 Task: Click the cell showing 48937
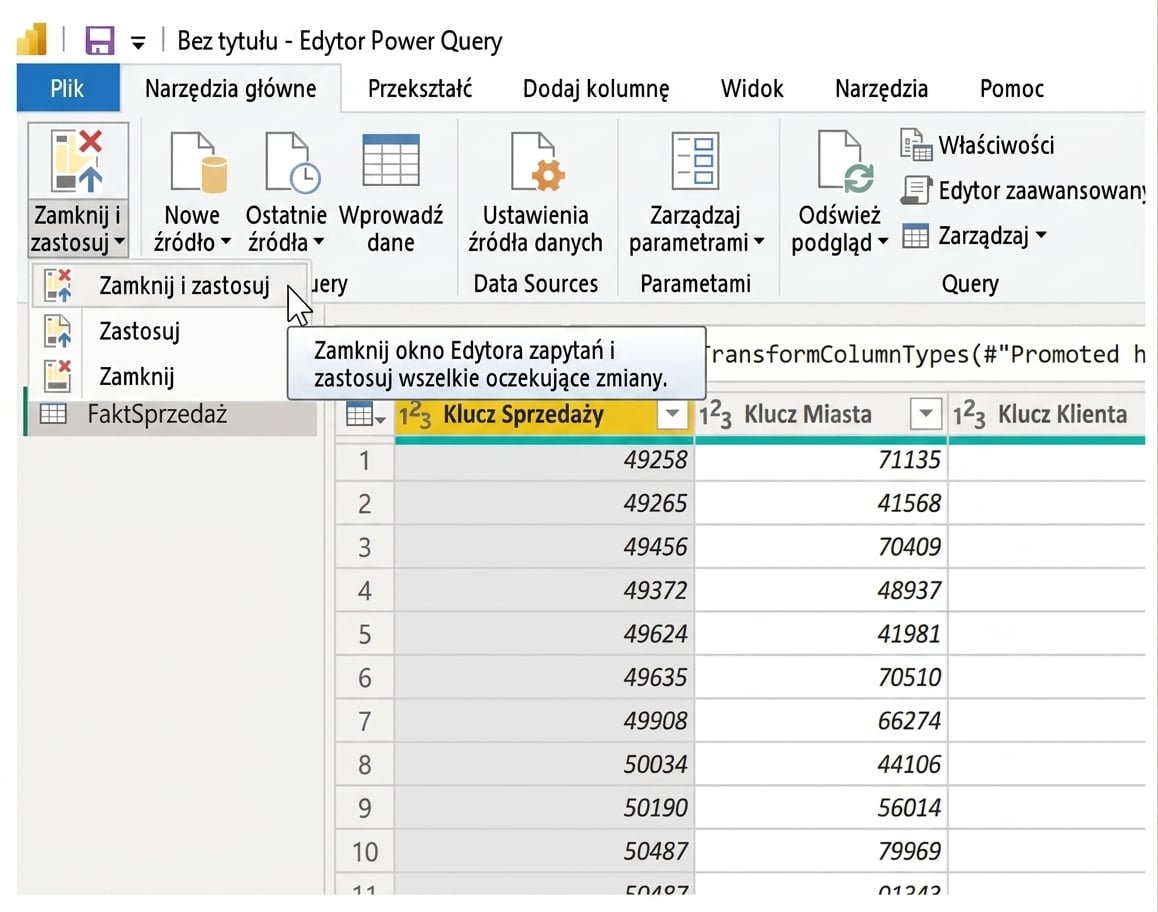coord(821,591)
